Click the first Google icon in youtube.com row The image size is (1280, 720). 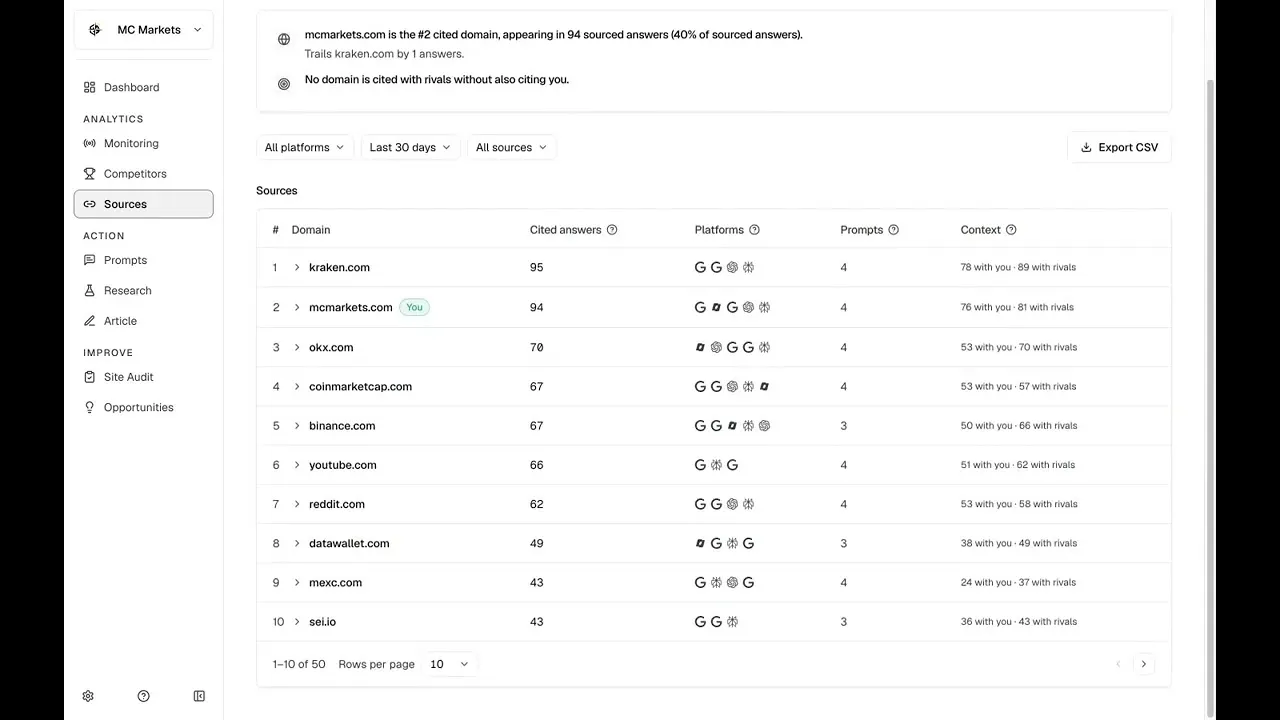[700, 465]
